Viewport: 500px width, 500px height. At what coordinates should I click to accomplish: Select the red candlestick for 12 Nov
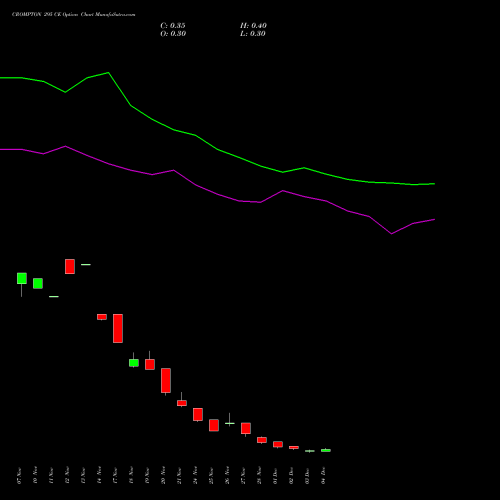[70, 266]
